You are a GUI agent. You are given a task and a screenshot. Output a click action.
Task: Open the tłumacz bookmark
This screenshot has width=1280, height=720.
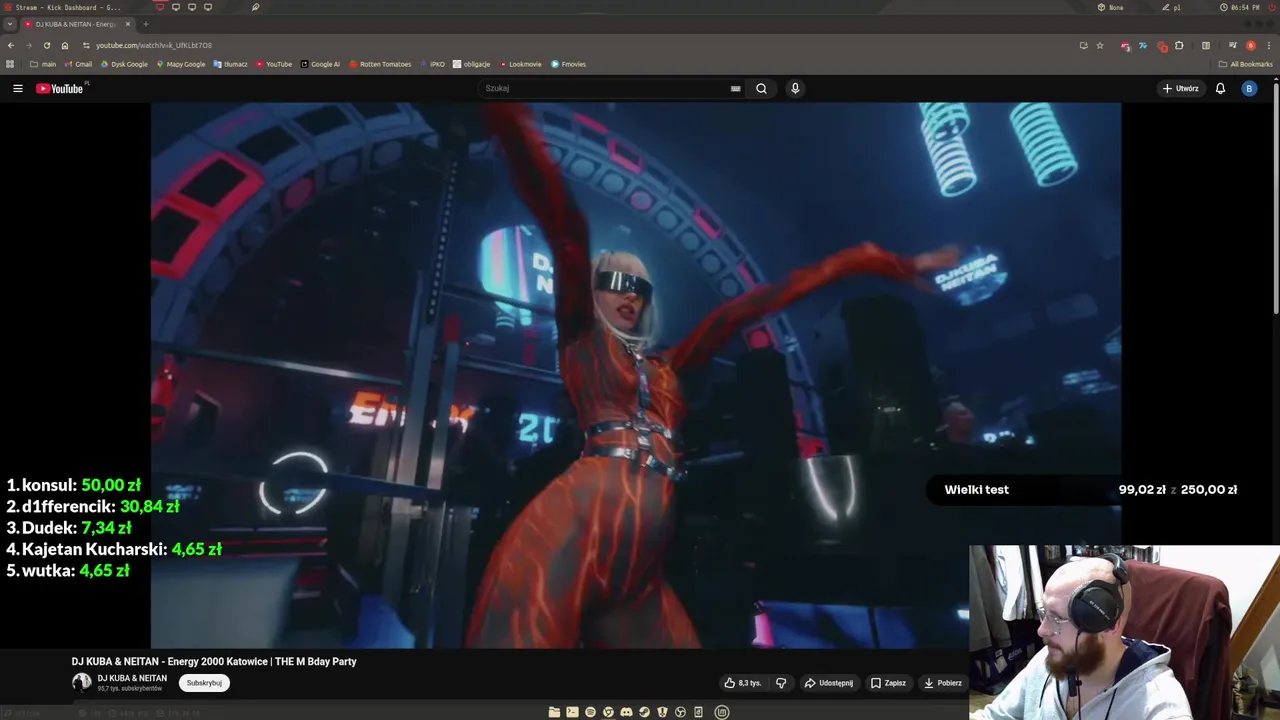click(230, 64)
